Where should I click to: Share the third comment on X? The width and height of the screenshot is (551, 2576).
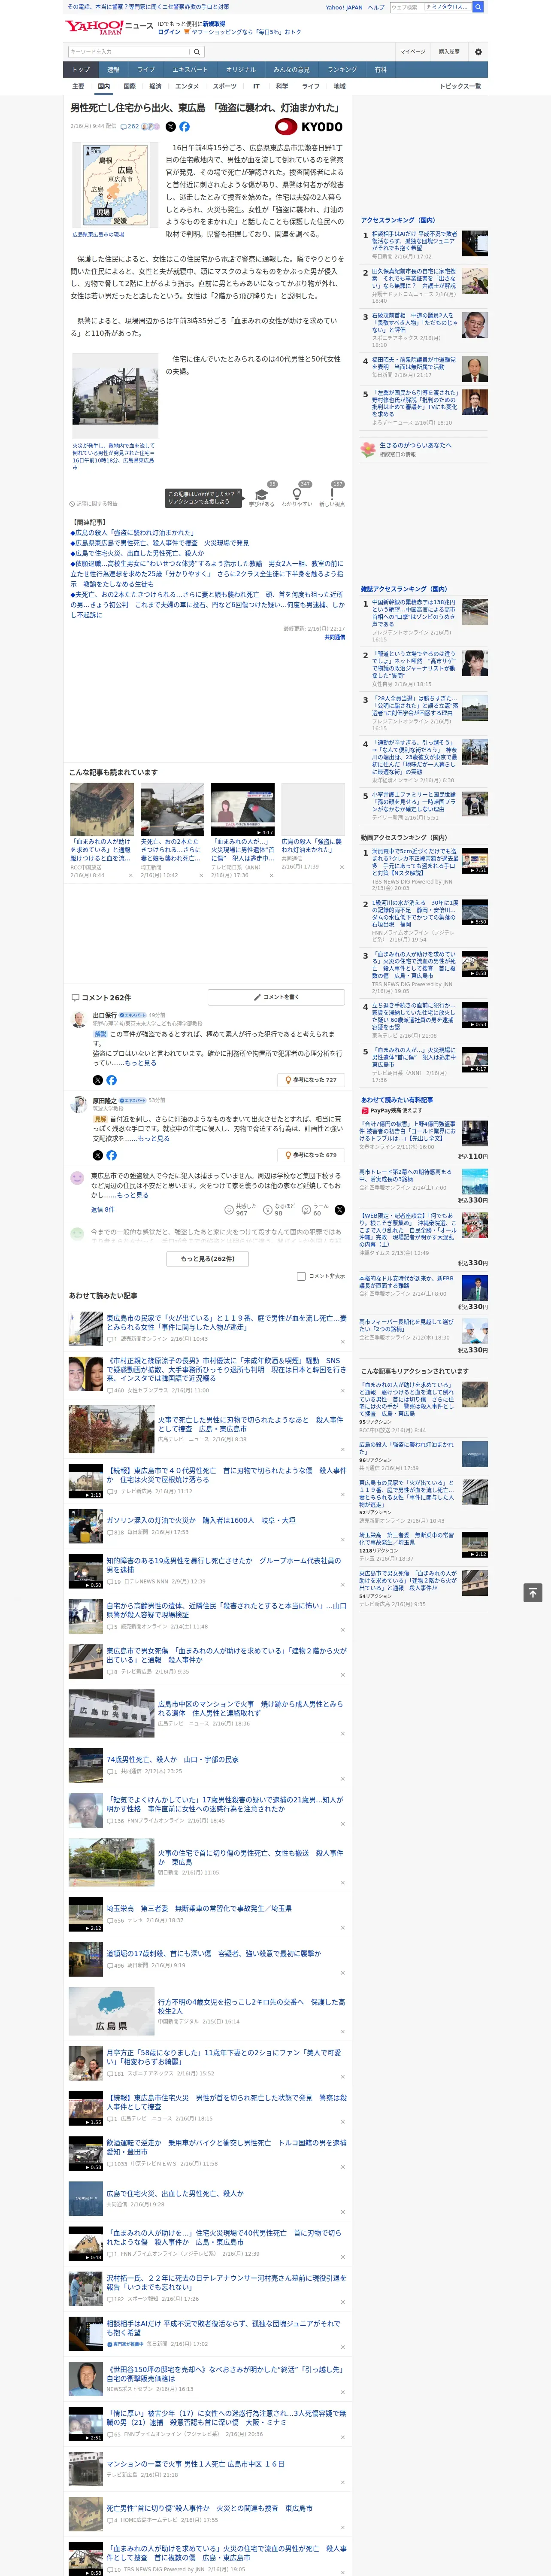[x=340, y=1210]
